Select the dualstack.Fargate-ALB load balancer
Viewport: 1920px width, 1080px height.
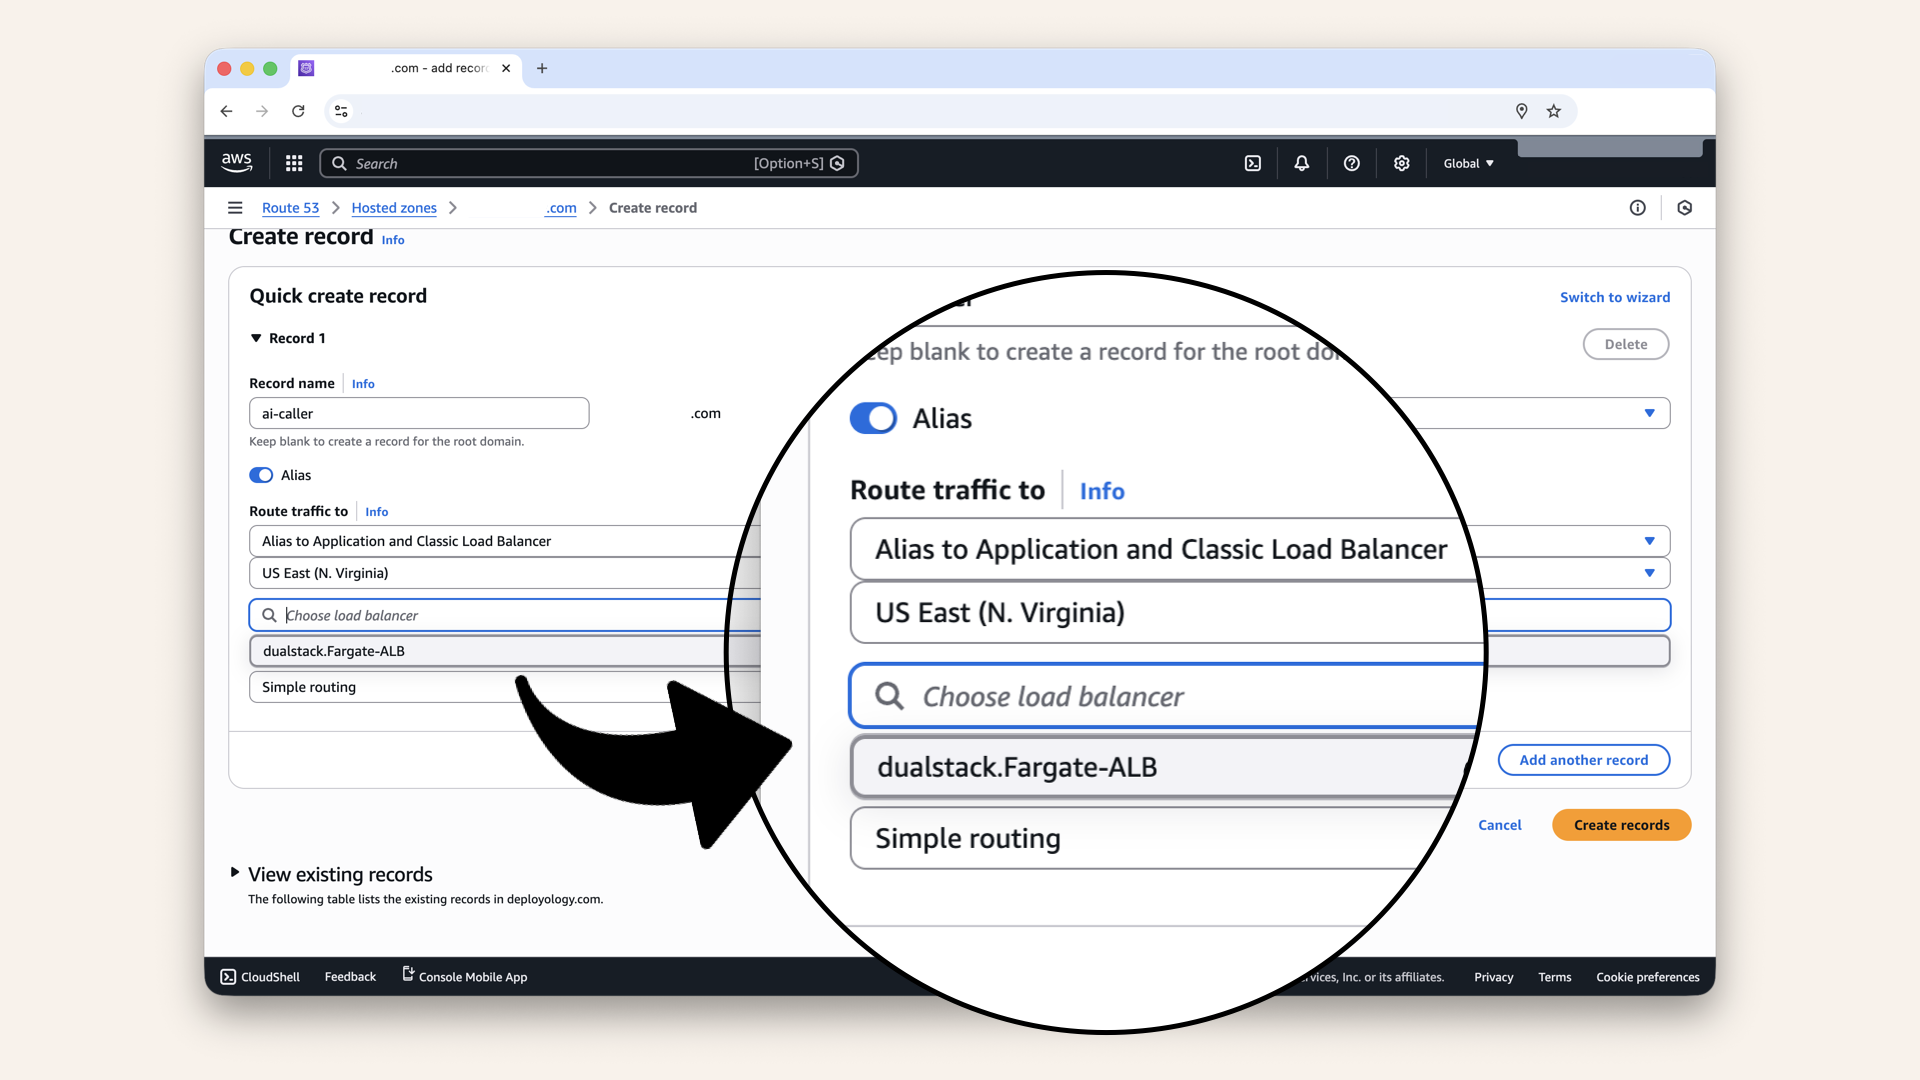(x=1017, y=767)
